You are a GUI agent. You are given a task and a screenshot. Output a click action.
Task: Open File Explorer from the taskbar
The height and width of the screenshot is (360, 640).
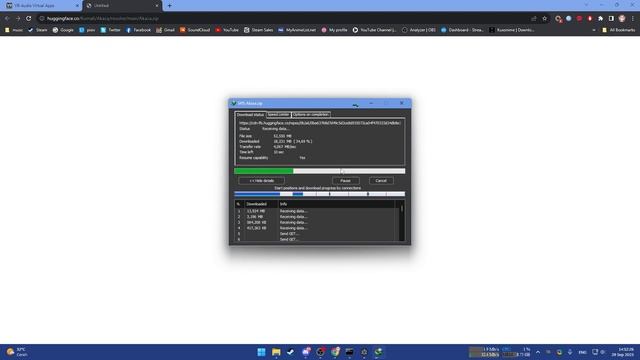(x=276, y=352)
